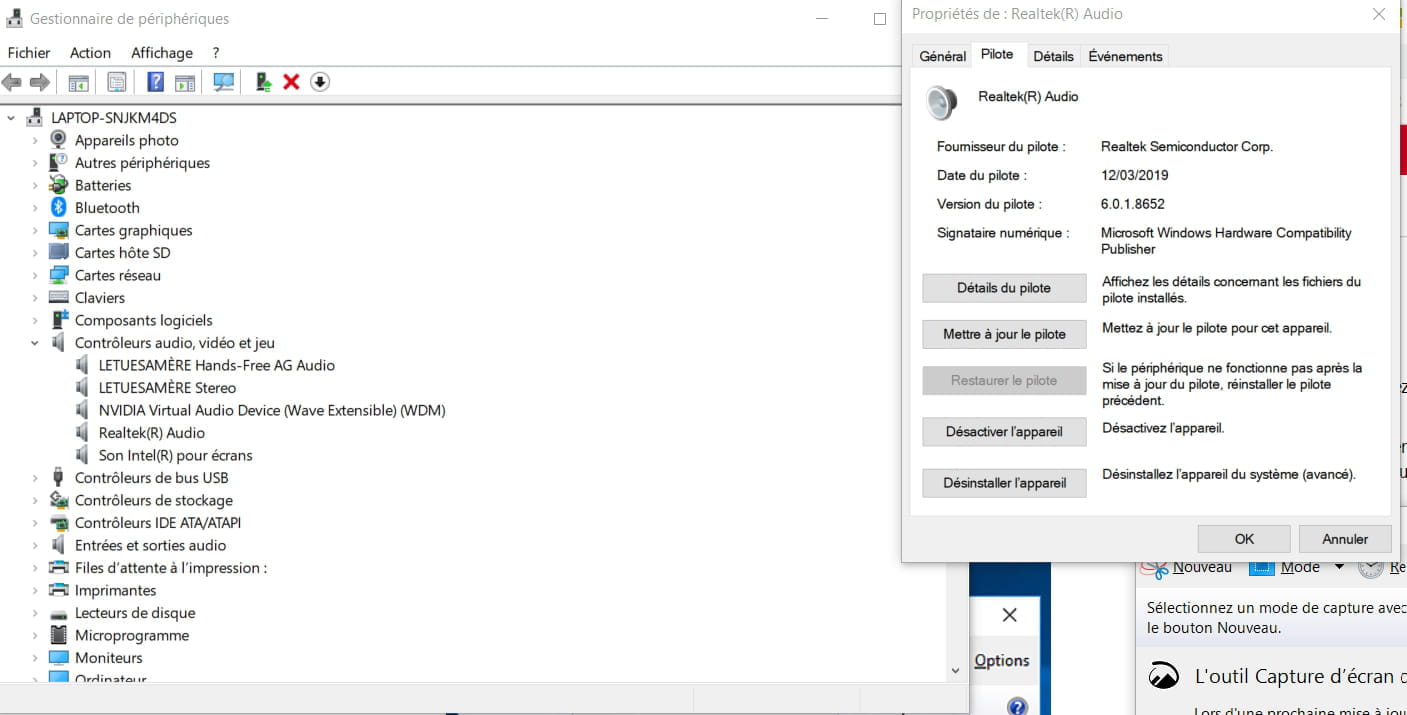The height and width of the screenshot is (715, 1407).
Task: Click driver version 6.0.1.8652 text
Action: pos(1133,204)
